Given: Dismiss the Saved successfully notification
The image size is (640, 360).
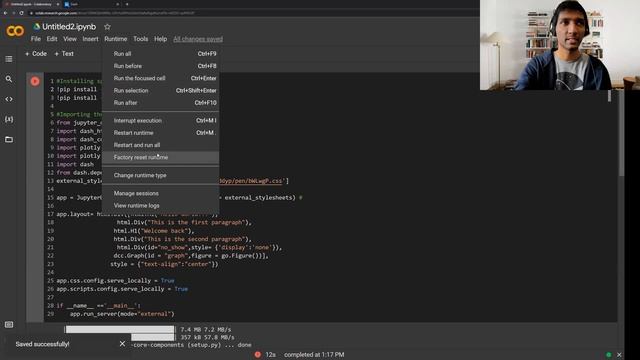Looking at the screenshot, I should pos(122,344).
